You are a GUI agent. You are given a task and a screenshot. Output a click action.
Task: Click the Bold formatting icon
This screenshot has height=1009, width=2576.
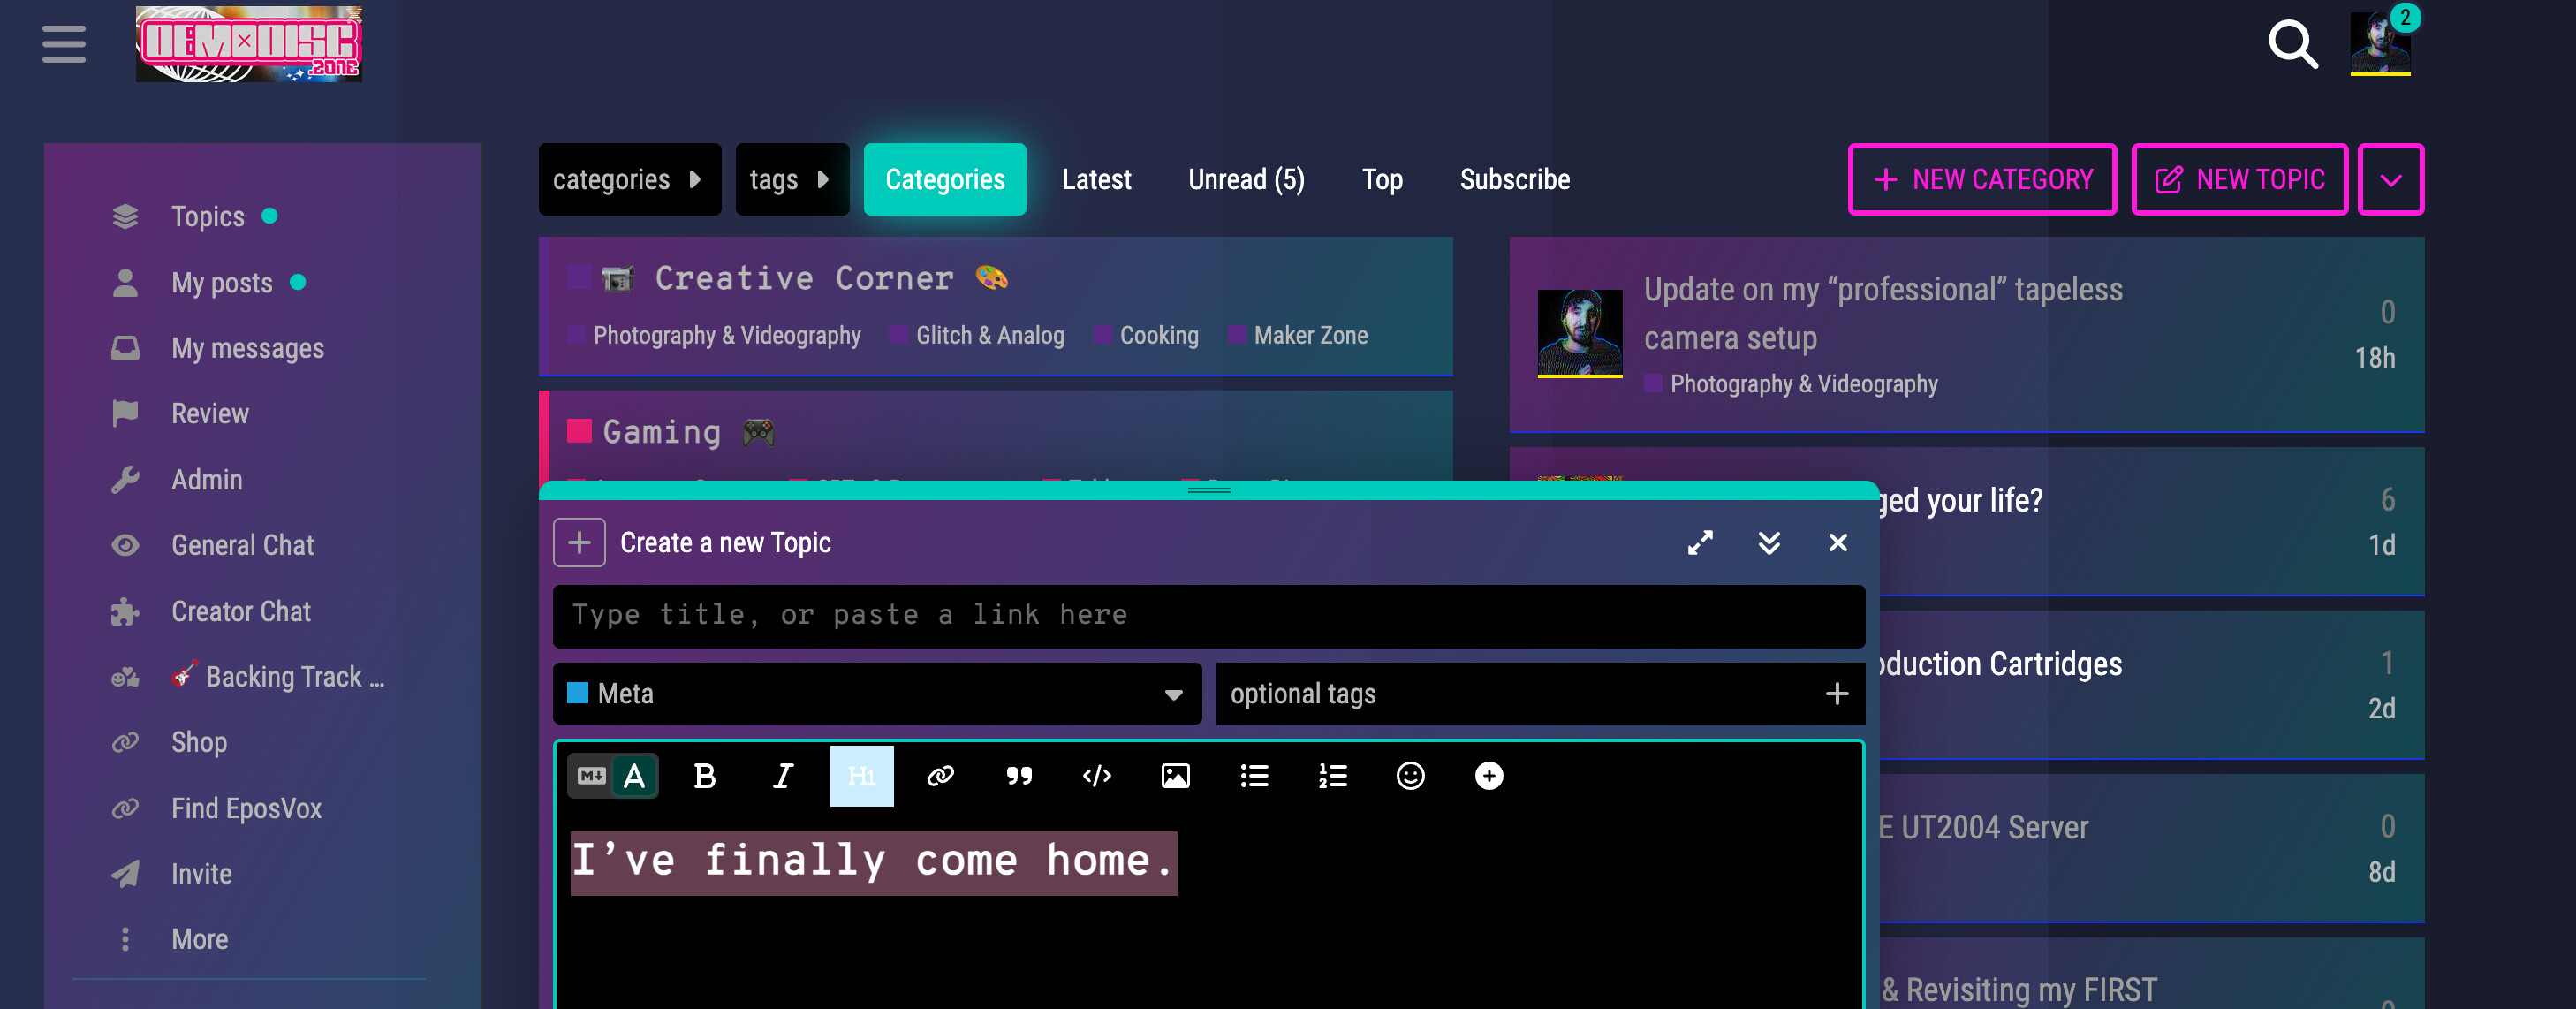(x=704, y=776)
